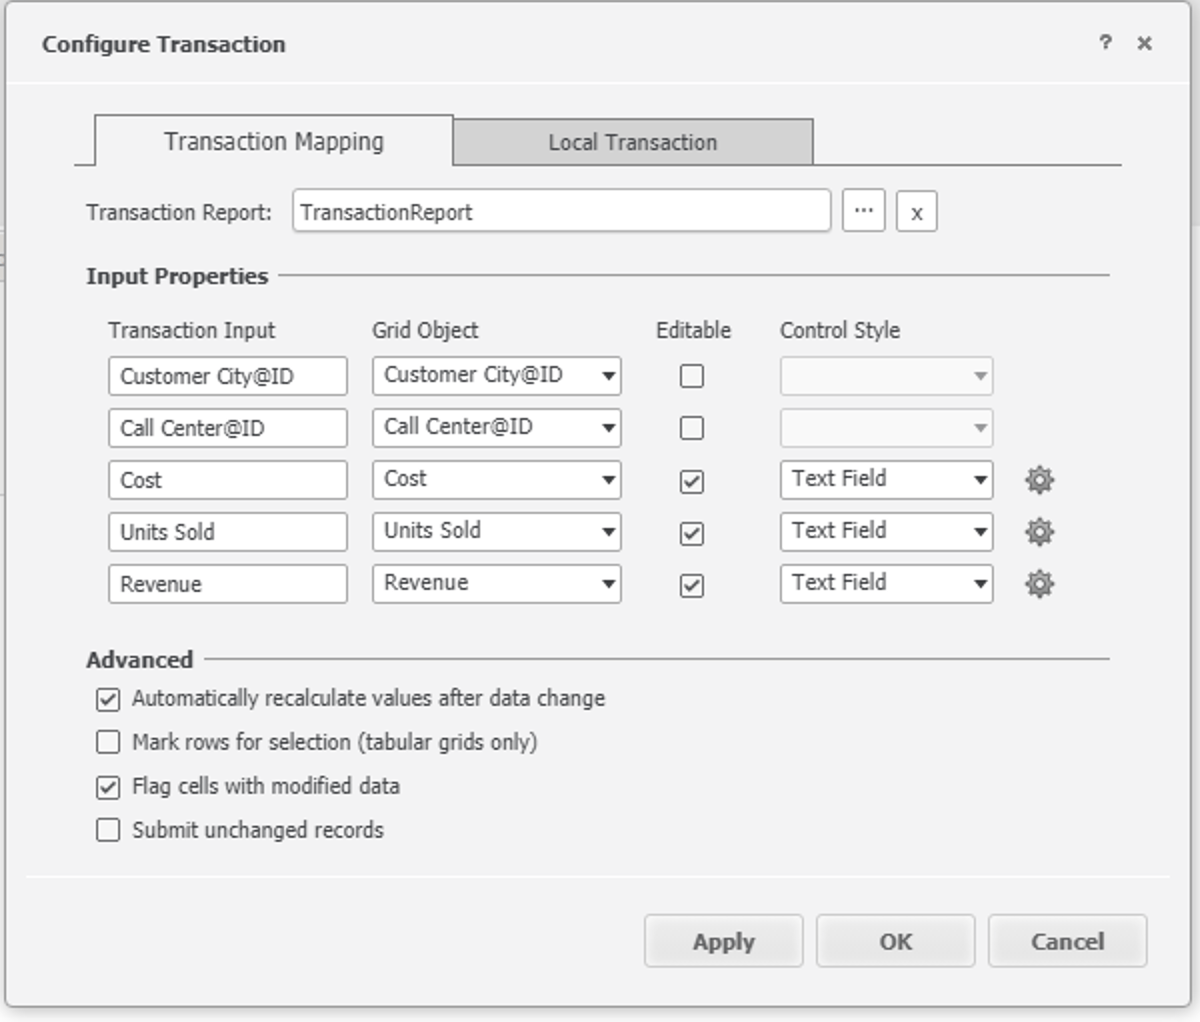Toggle Flag cells with modified data
This screenshot has height=1022, width=1200.
[x=108, y=787]
